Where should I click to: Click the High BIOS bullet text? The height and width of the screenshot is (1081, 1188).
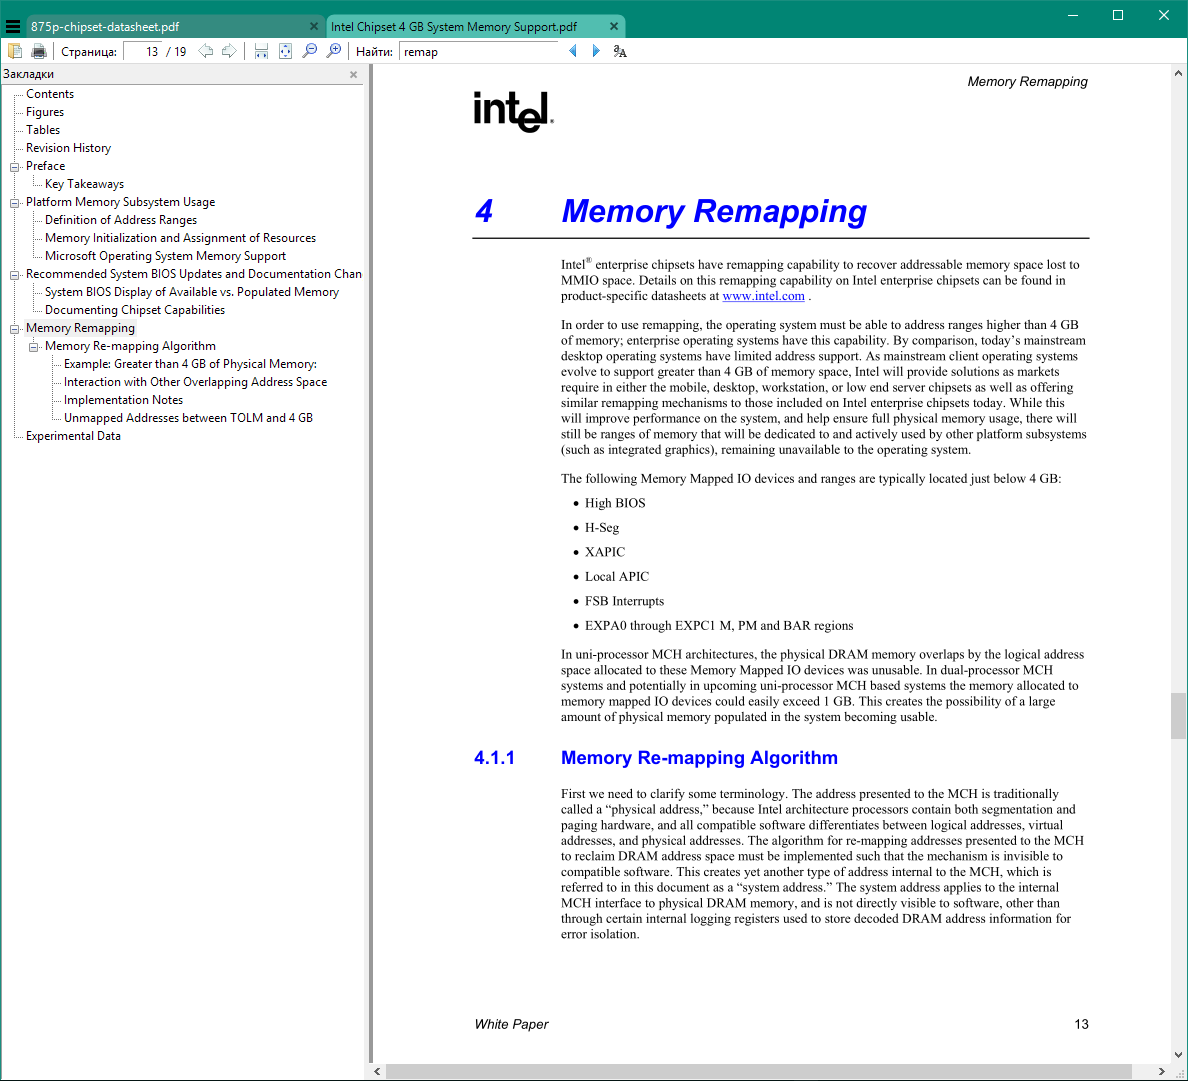pyautogui.click(x=615, y=503)
